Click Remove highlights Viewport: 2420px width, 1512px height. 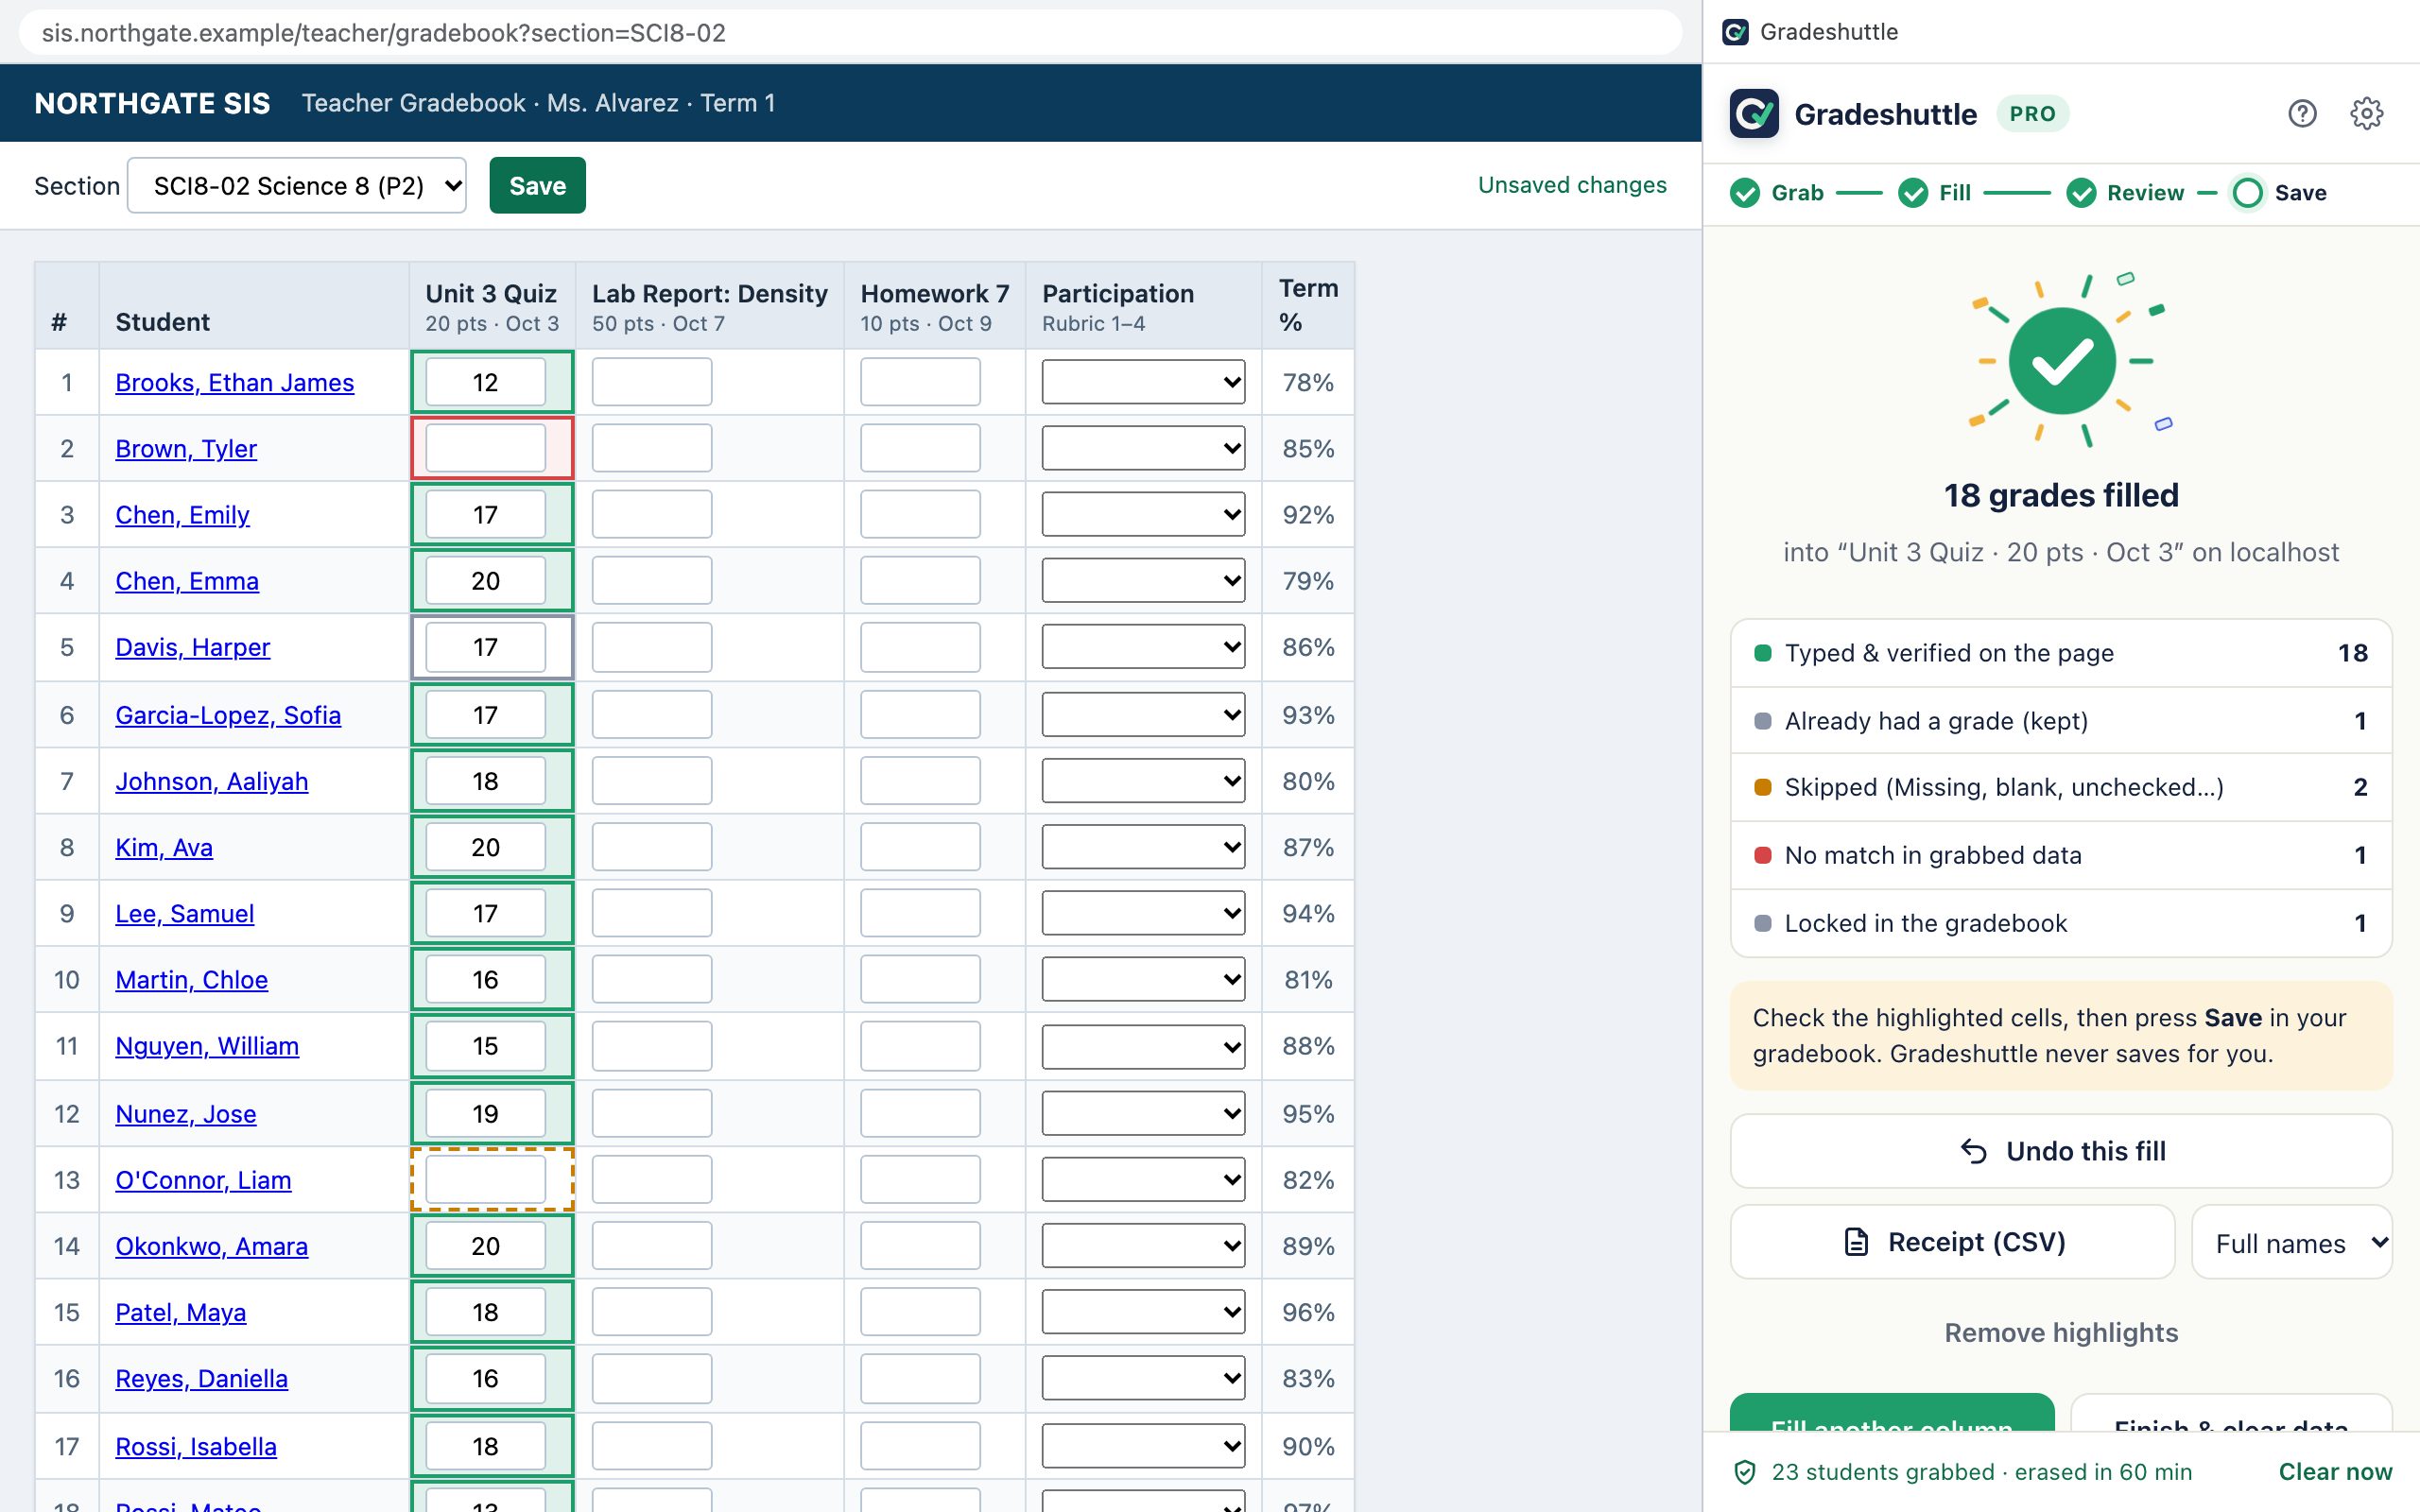click(2060, 1332)
